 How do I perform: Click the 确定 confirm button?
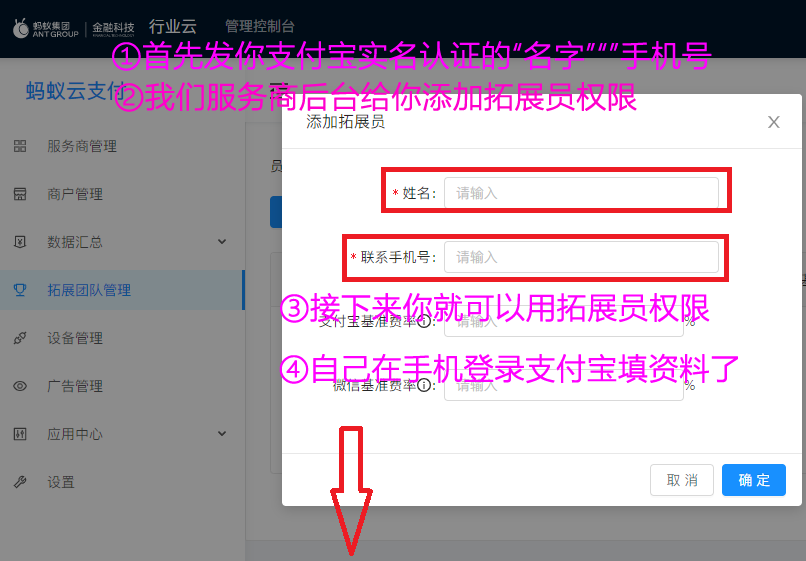point(754,480)
